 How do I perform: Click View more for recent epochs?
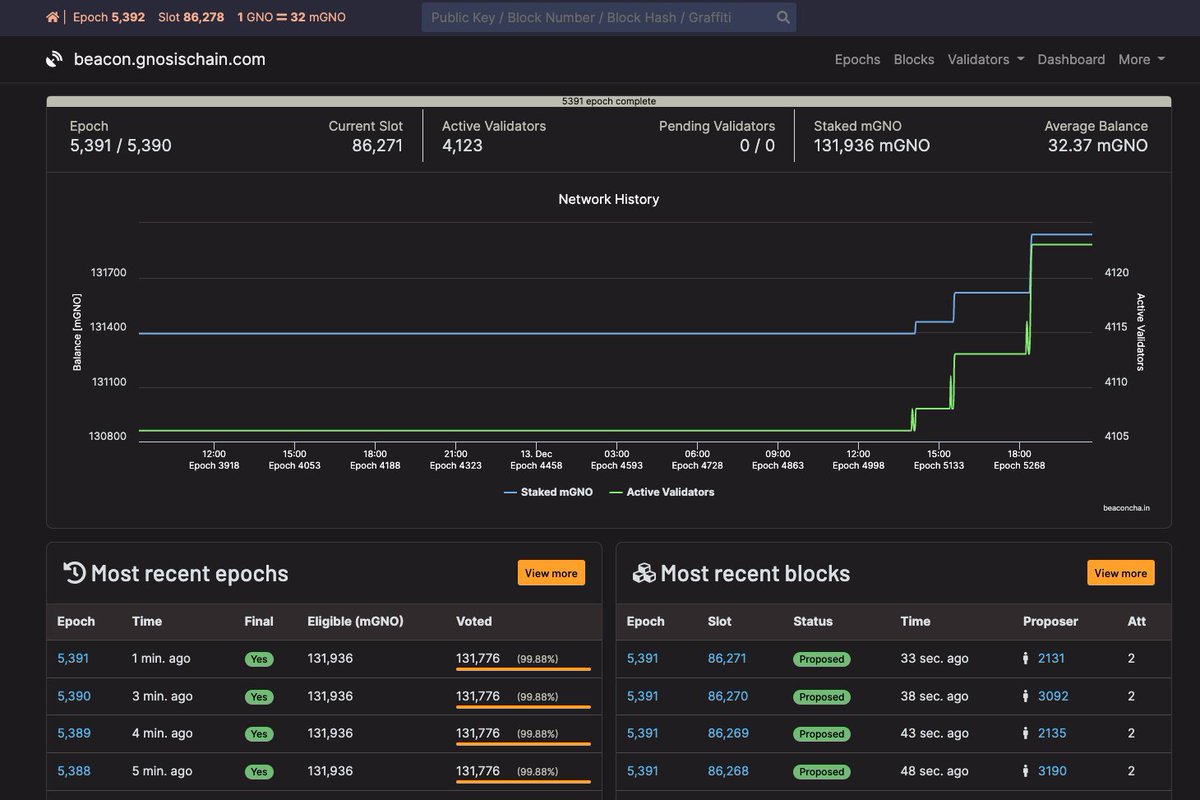[551, 573]
